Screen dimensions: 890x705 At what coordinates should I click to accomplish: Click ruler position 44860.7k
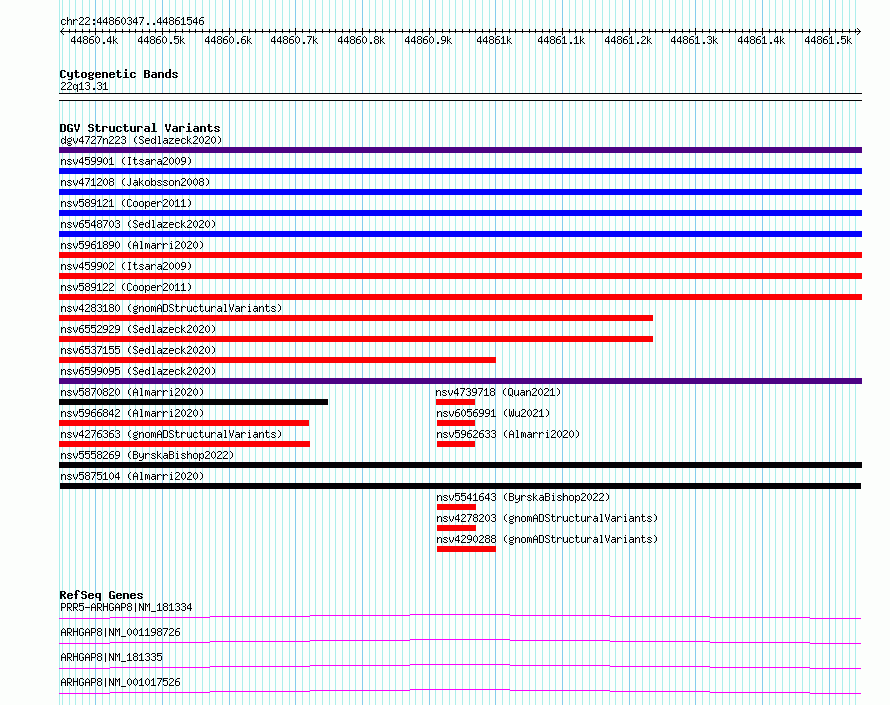point(294,40)
